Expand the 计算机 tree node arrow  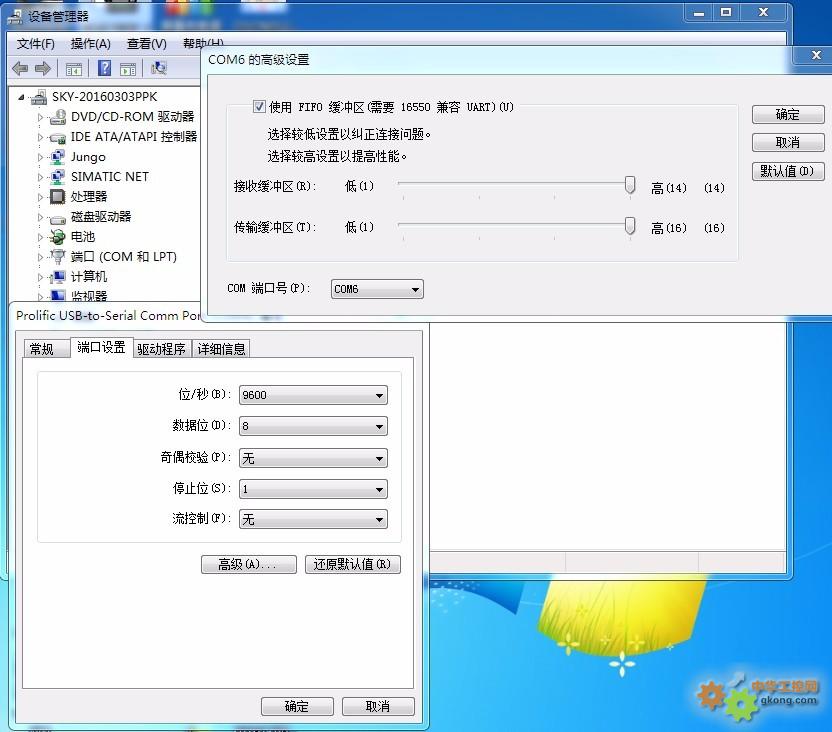[x=40, y=277]
